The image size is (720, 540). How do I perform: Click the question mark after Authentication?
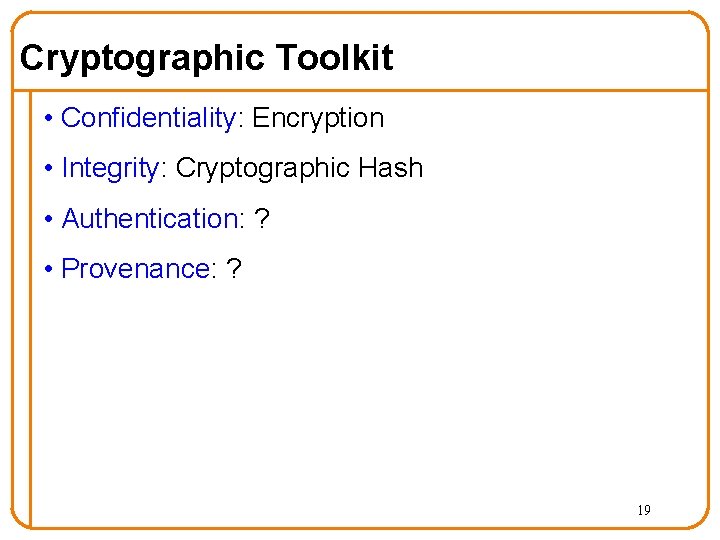tap(262, 218)
